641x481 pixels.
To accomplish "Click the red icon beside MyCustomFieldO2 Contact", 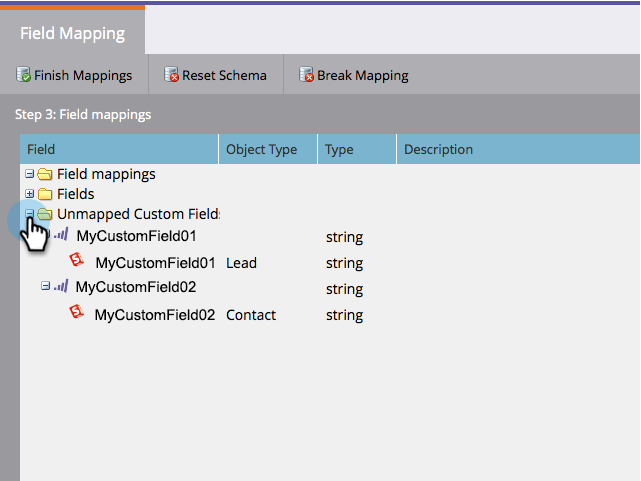I will pyautogui.click(x=76, y=313).
